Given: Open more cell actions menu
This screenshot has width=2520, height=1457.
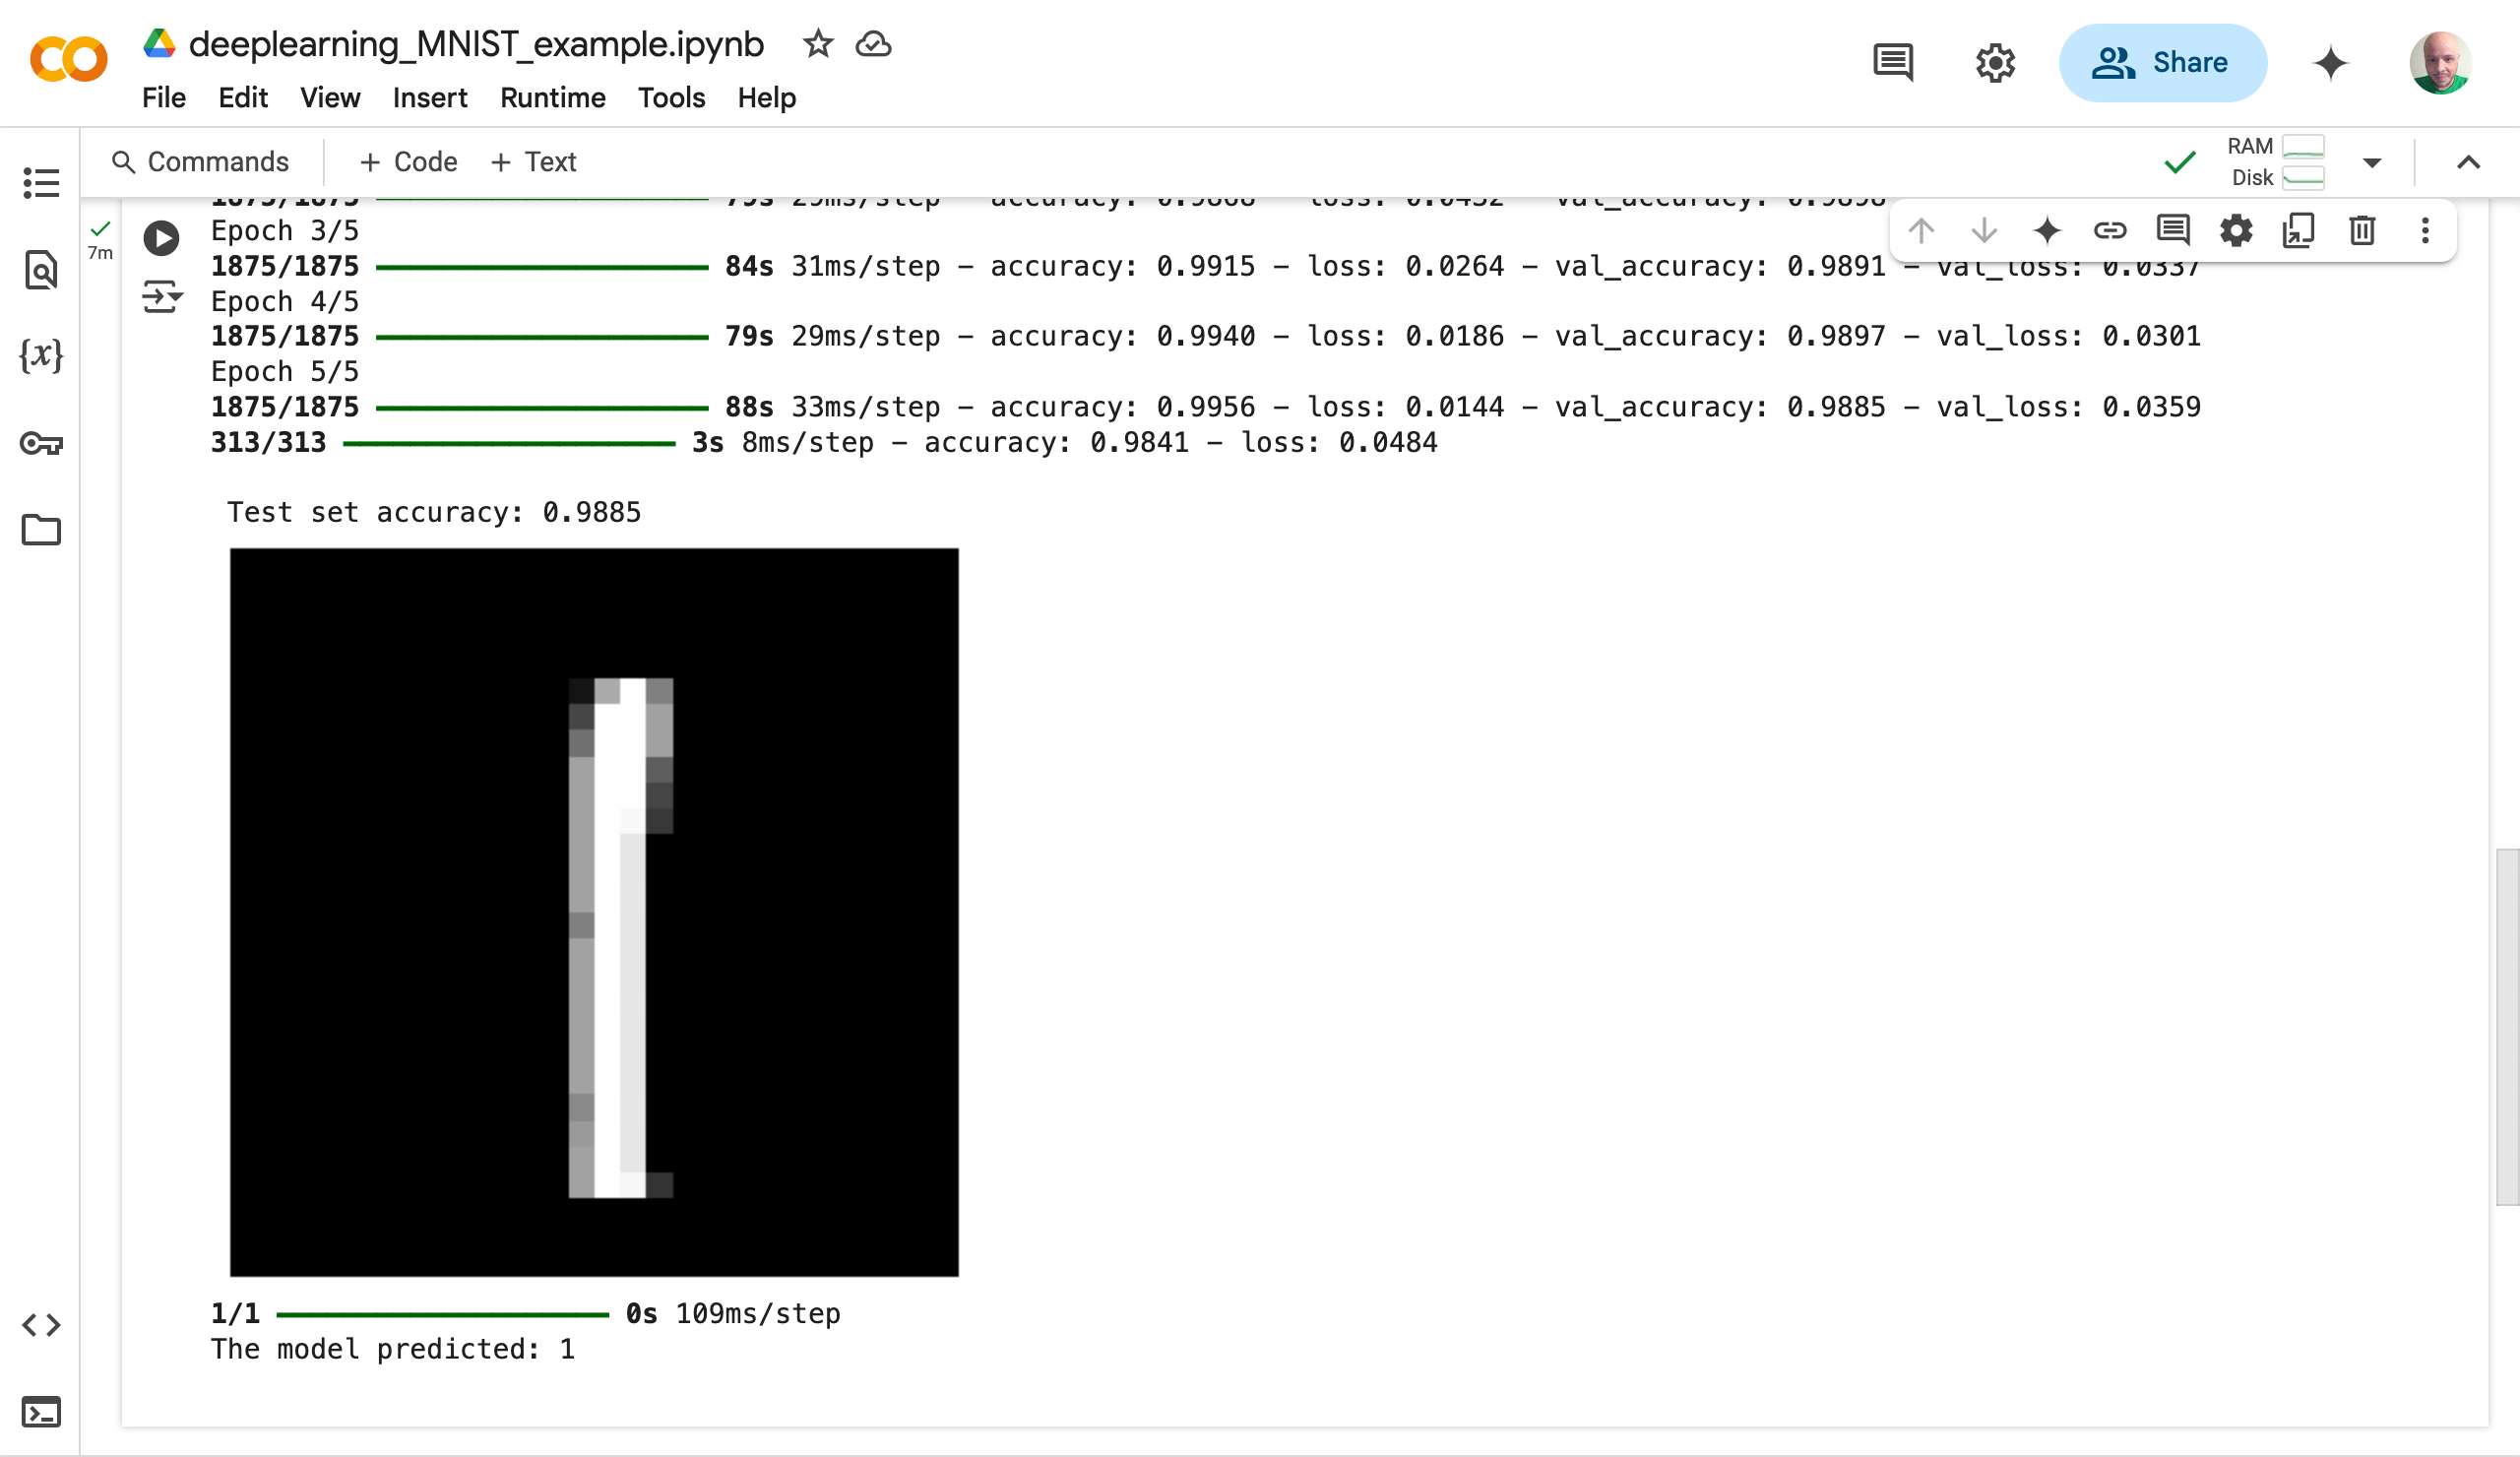Looking at the screenshot, I should coord(2425,231).
